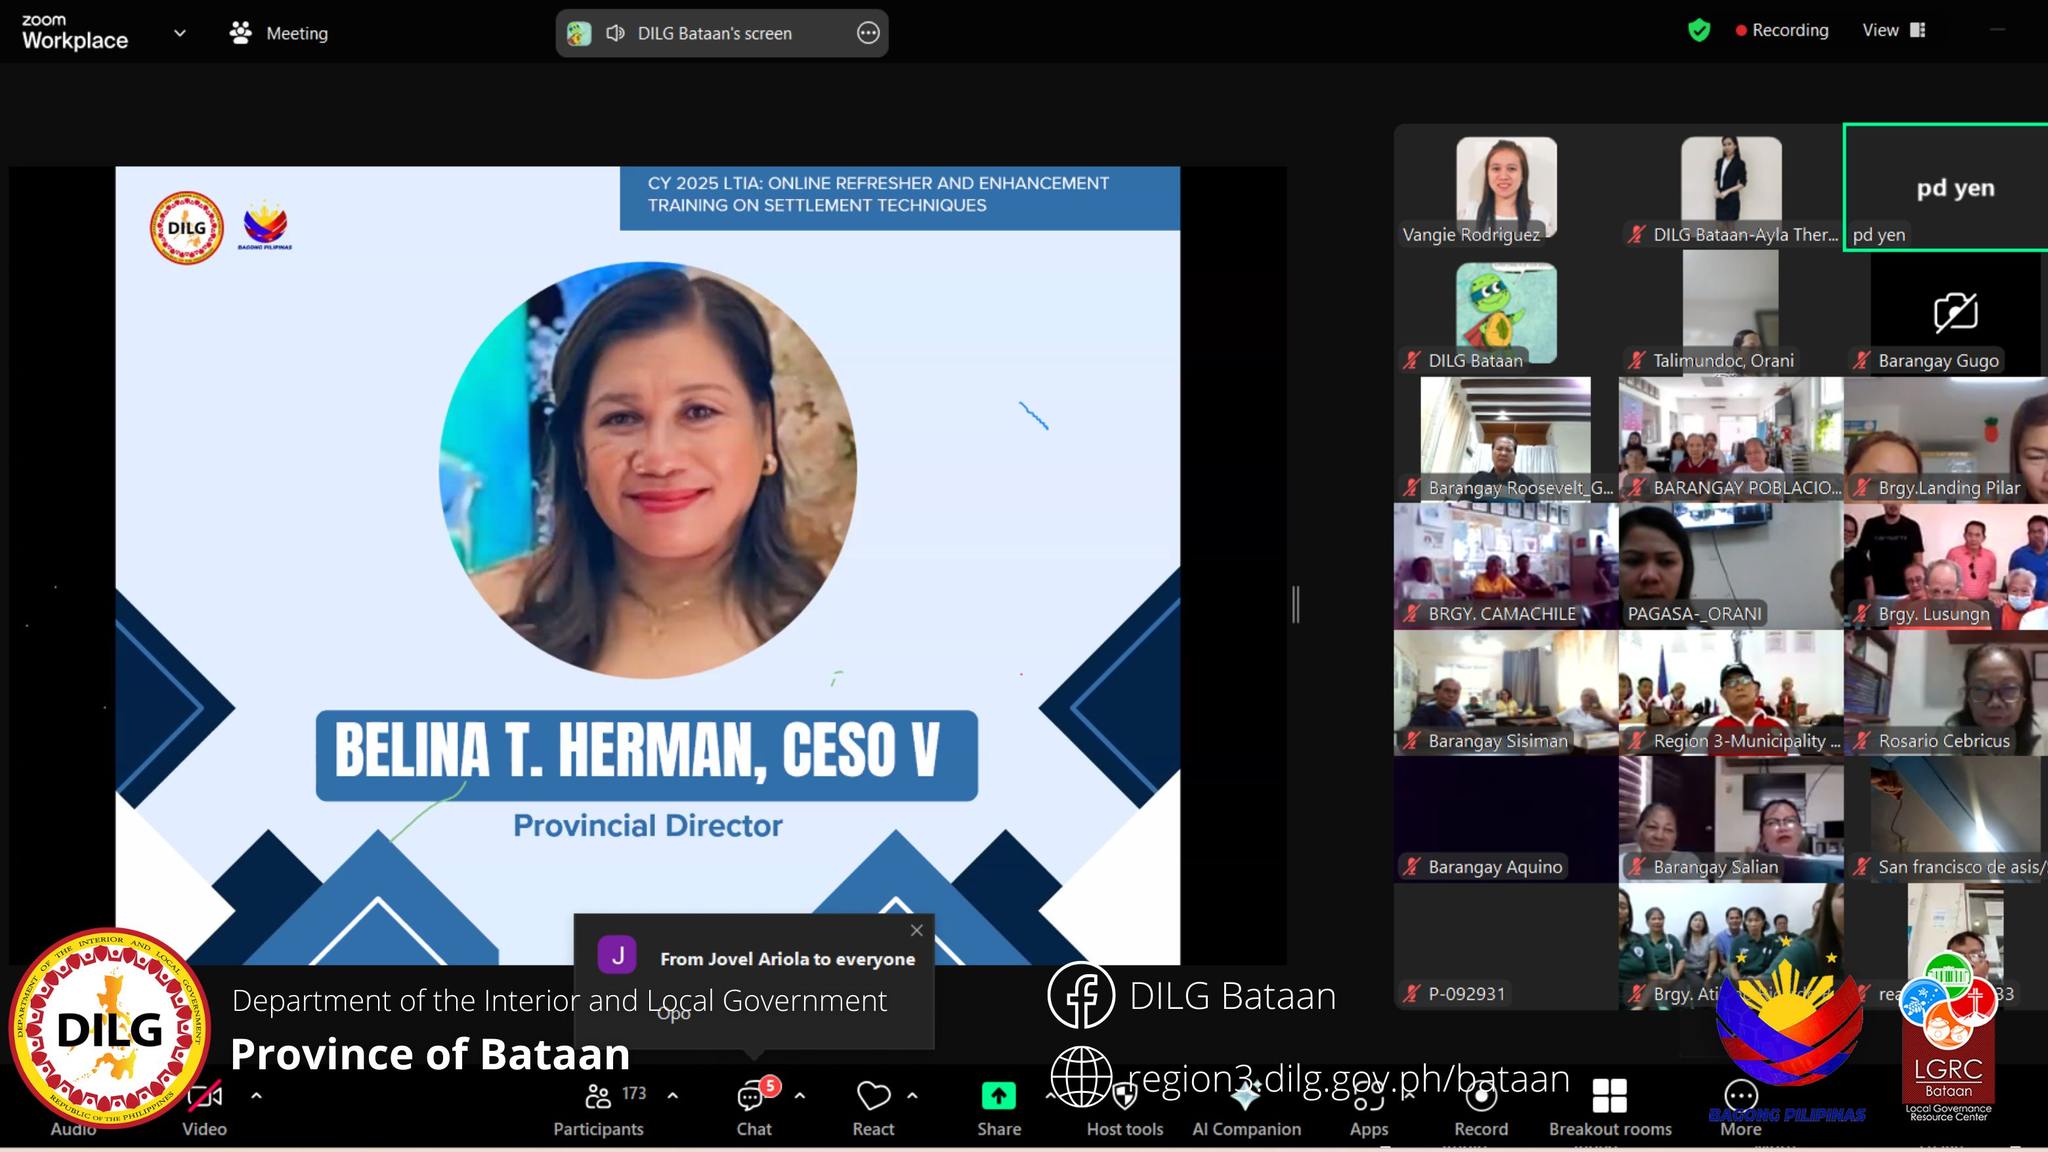Click the speaker icon beside DILG Bataan's screen
The image size is (2048, 1152).
615,33
